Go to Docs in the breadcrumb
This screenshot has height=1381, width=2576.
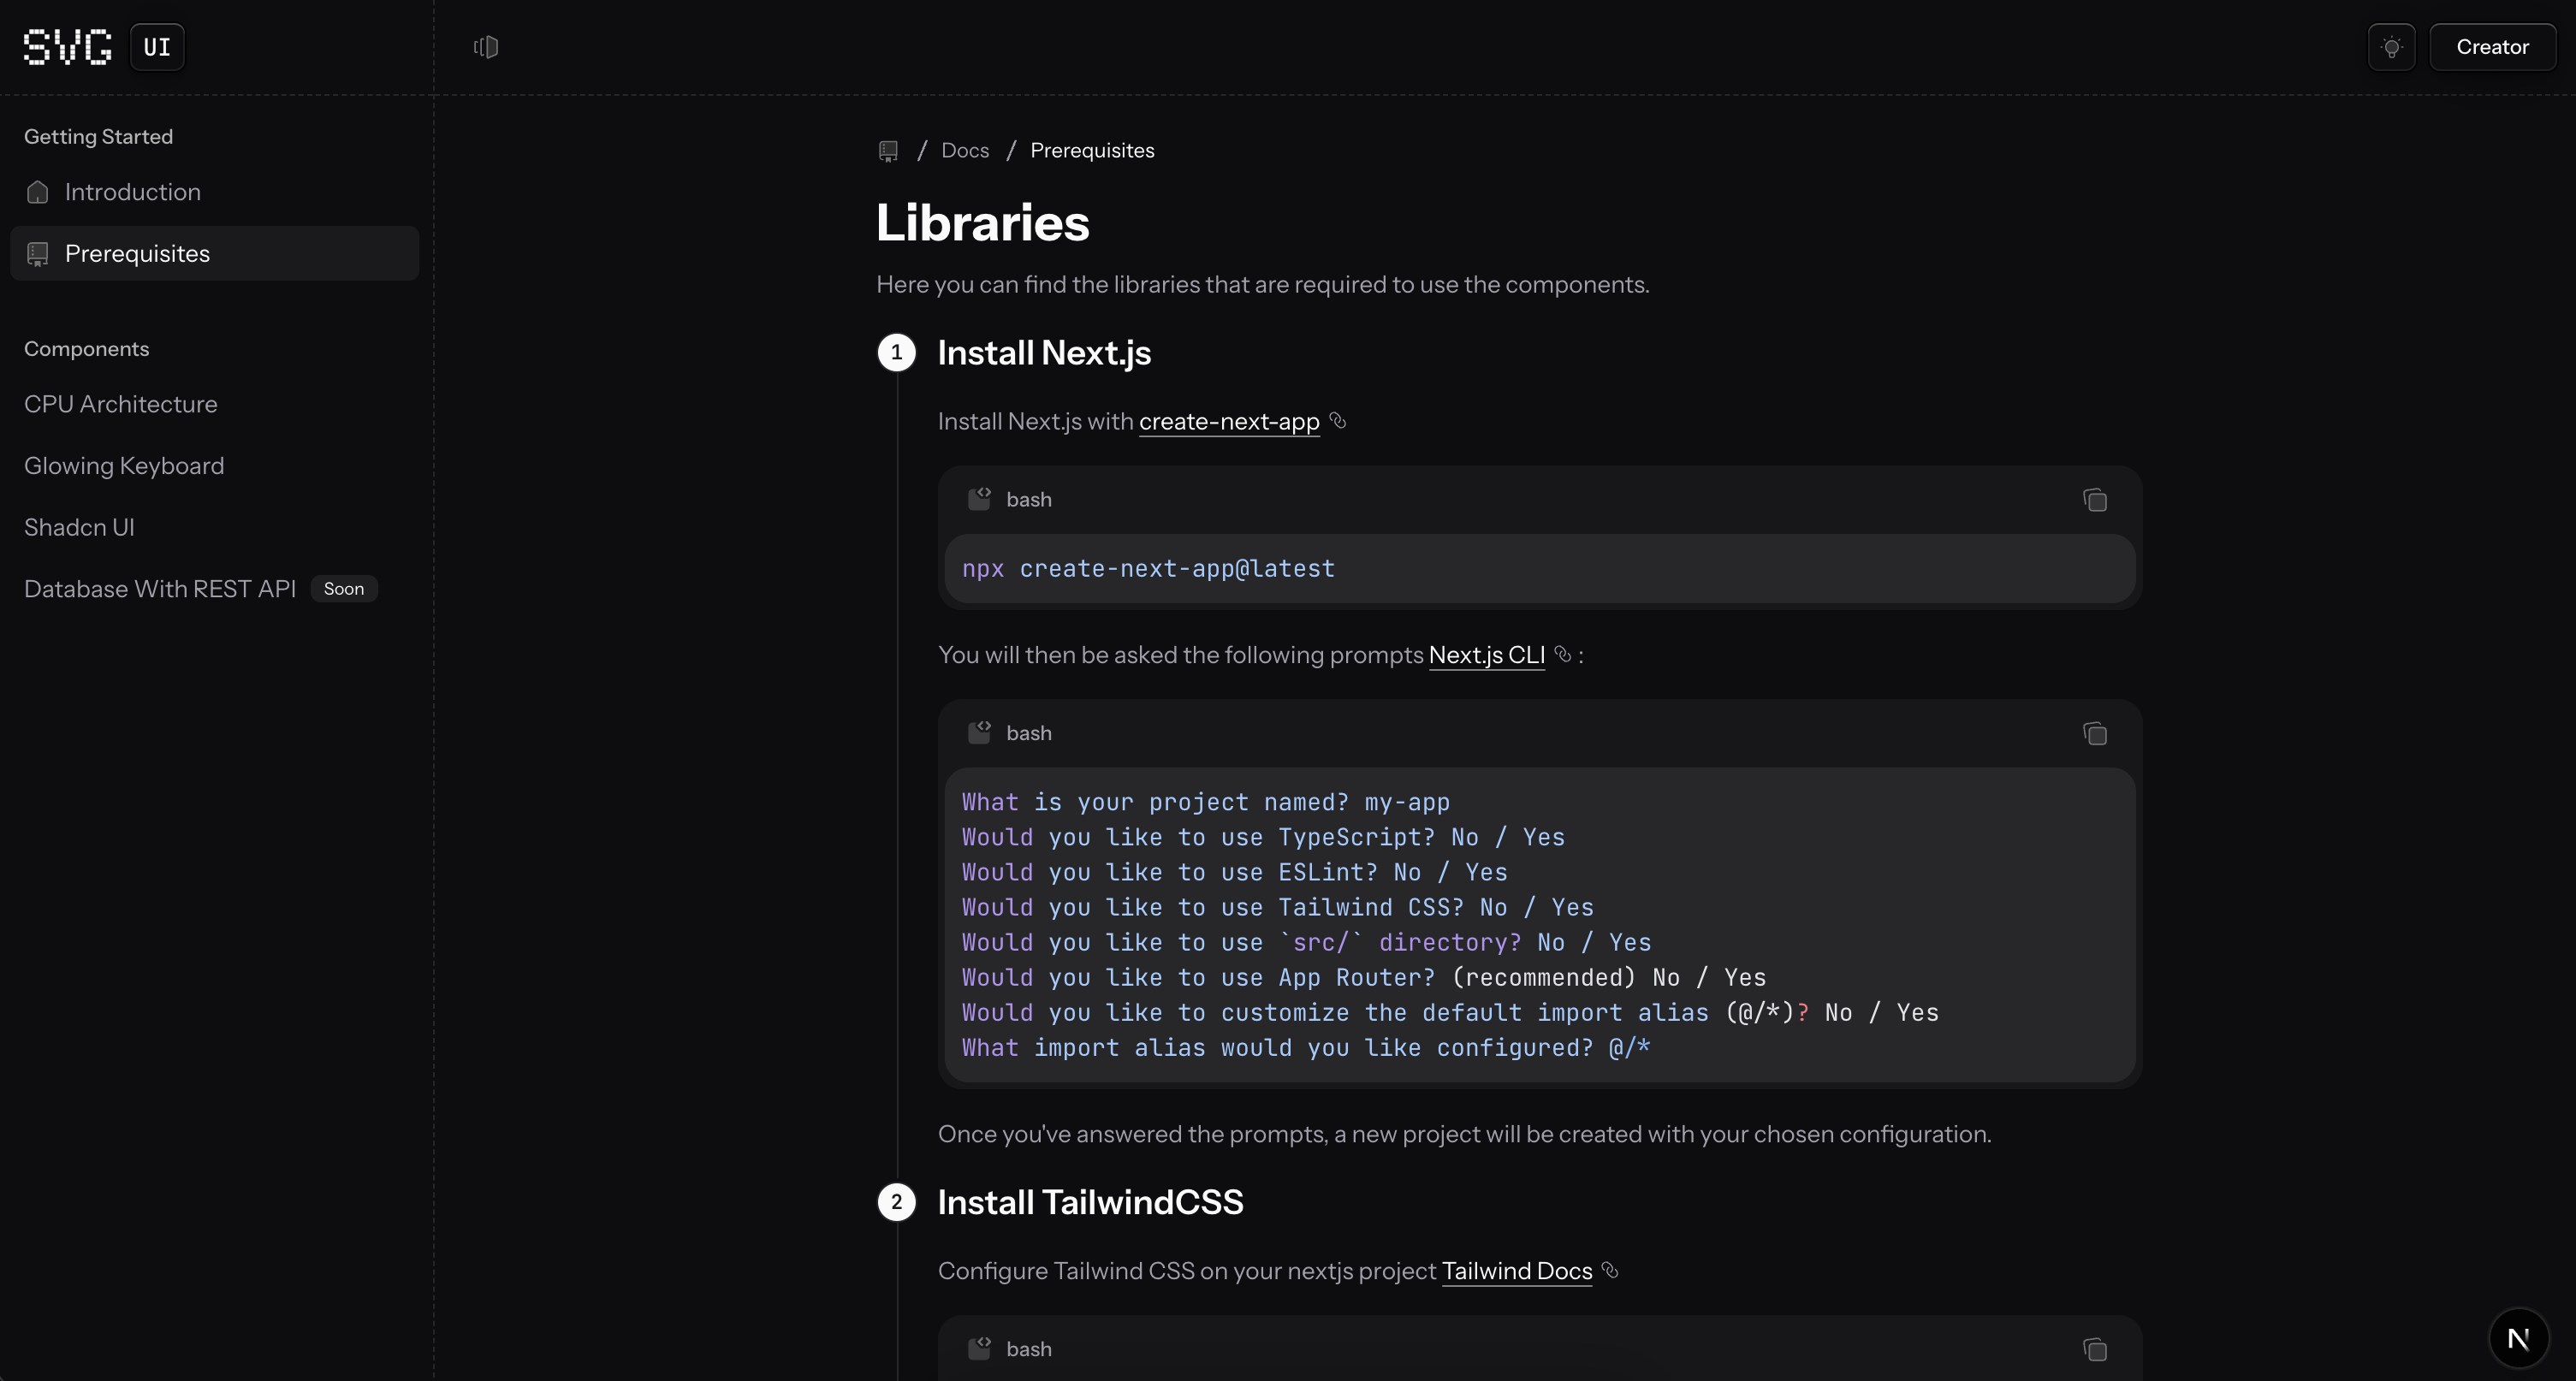965,151
